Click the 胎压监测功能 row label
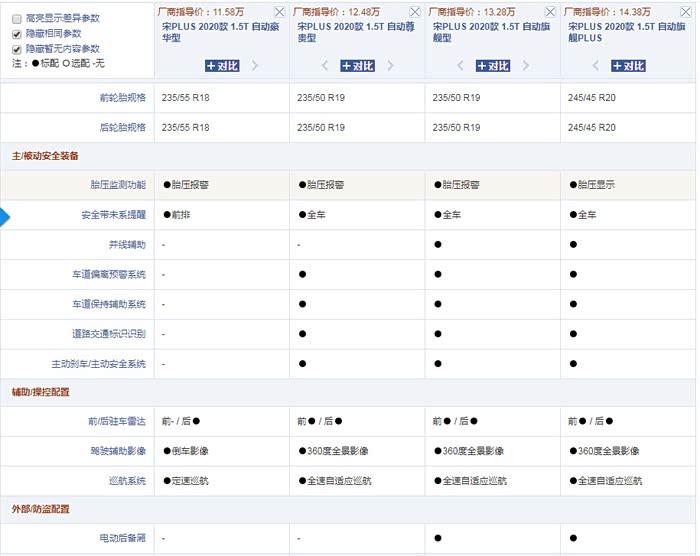 click(x=118, y=185)
